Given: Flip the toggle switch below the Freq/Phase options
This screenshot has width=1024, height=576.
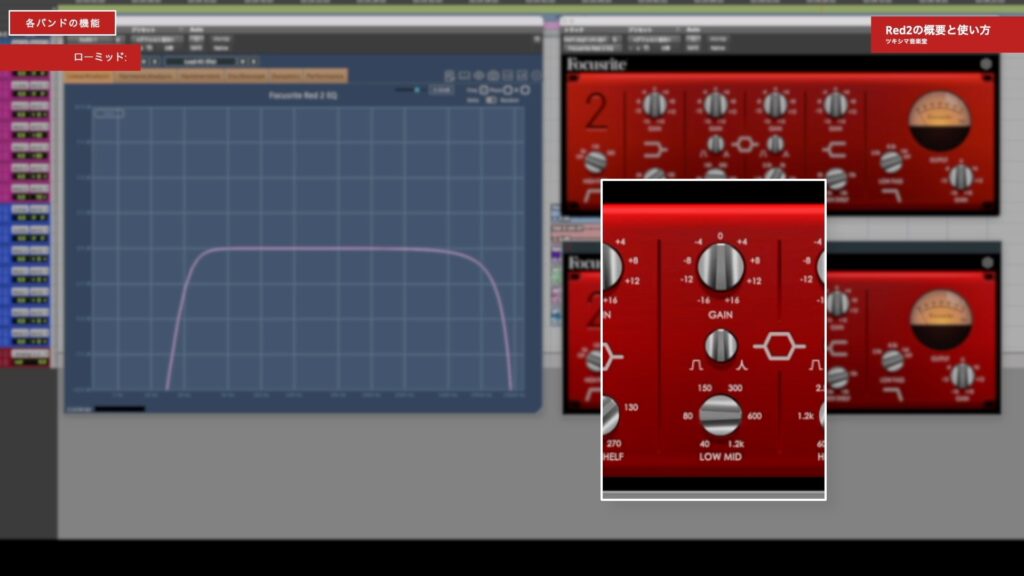Looking at the screenshot, I should [490, 100].
